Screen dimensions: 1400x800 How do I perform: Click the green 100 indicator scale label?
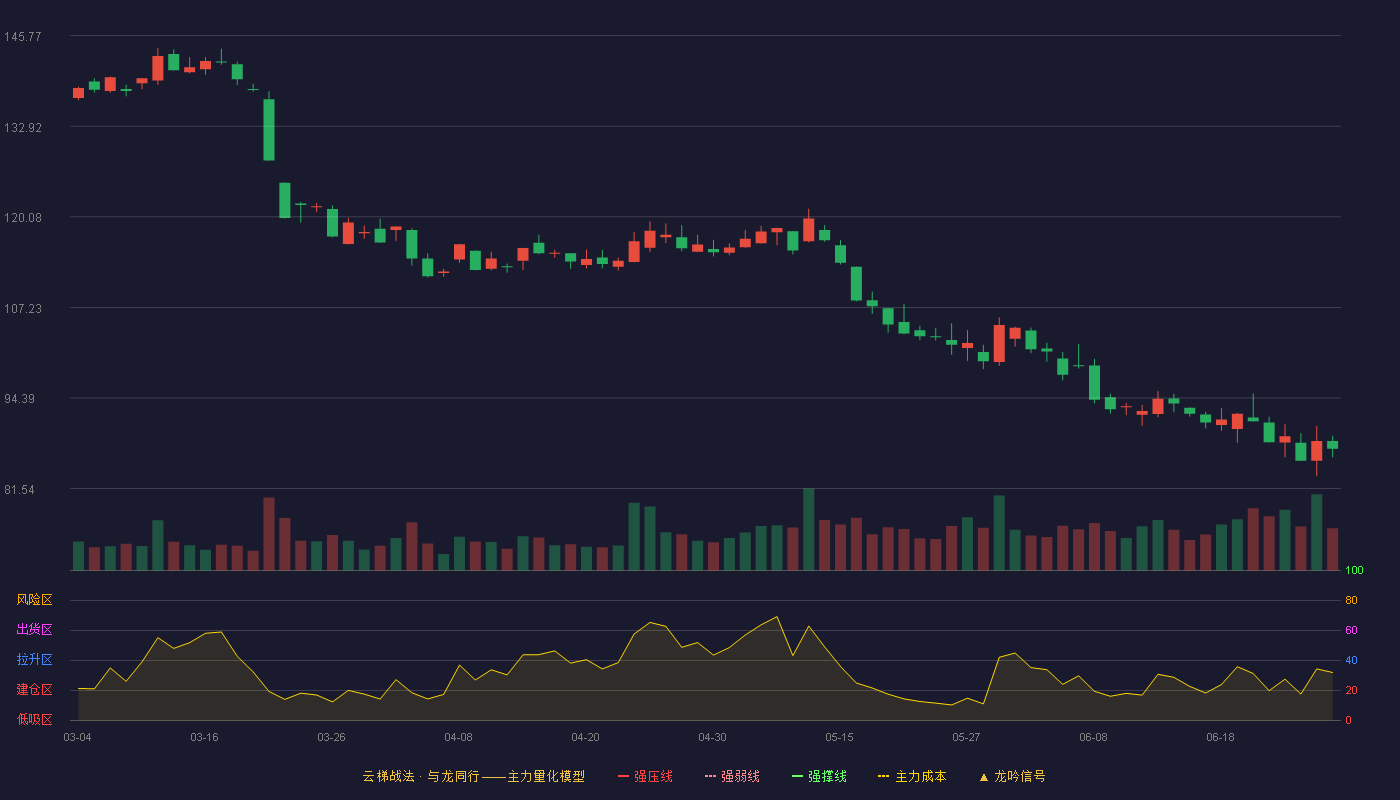[x=1354, y=571]
